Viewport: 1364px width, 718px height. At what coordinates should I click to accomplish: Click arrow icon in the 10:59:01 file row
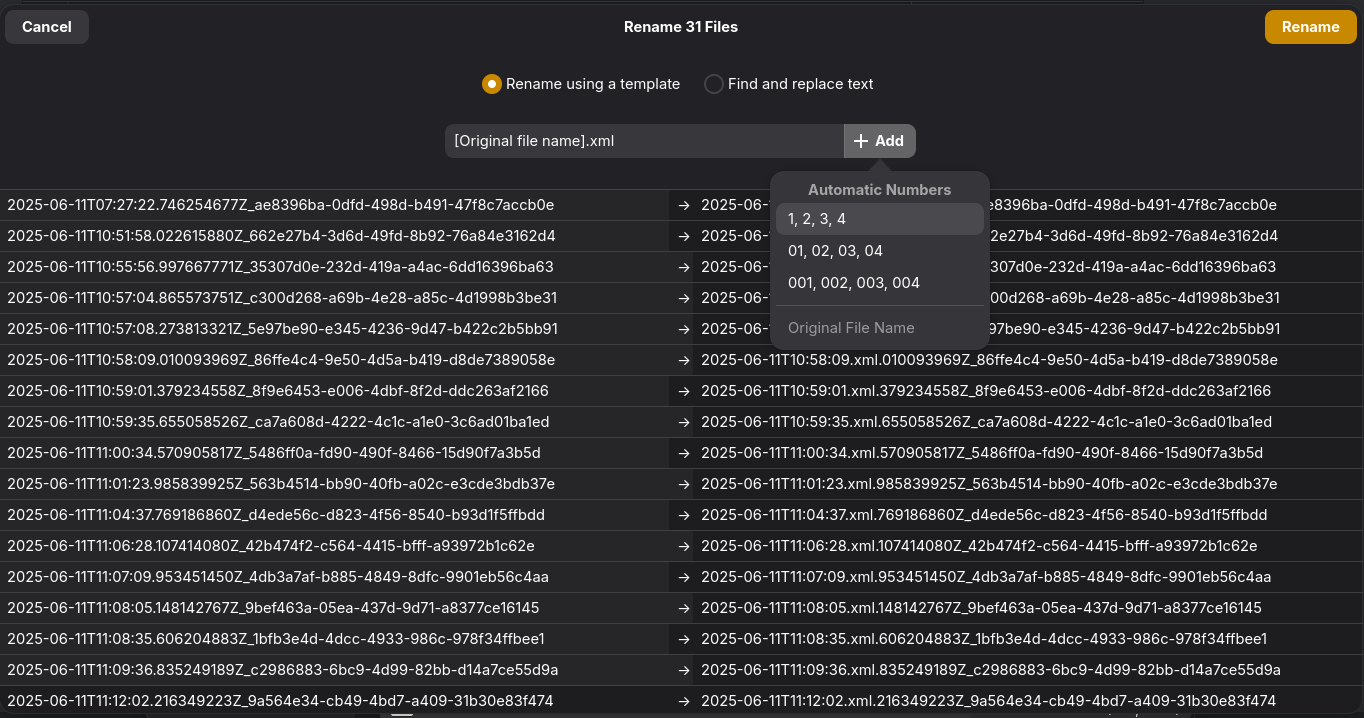[684, 391]
